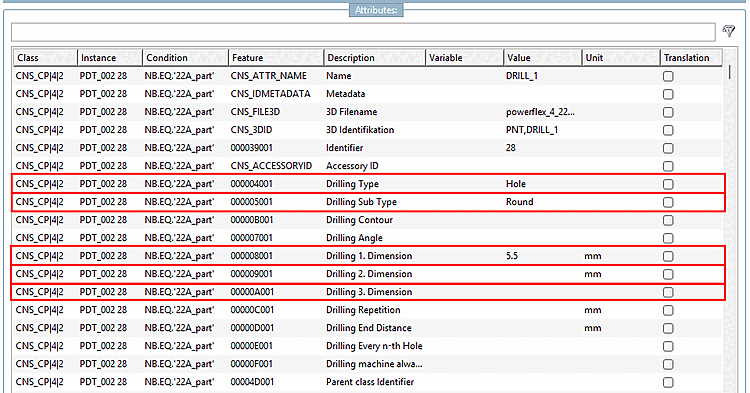
Task: Click the filter funnel icon
Action: click(729, 32)
